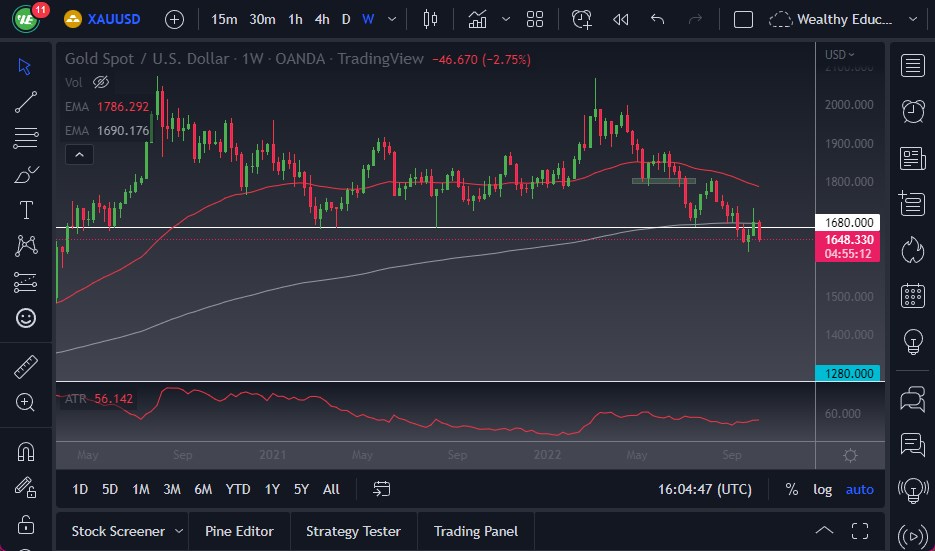Open the calendar panel in right sidebar
The height and width of the screenshot is (551, 935).
(912, 295)
